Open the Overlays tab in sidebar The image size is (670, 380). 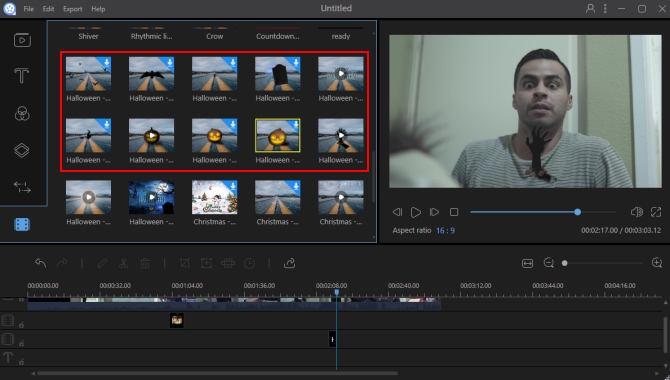22,150
